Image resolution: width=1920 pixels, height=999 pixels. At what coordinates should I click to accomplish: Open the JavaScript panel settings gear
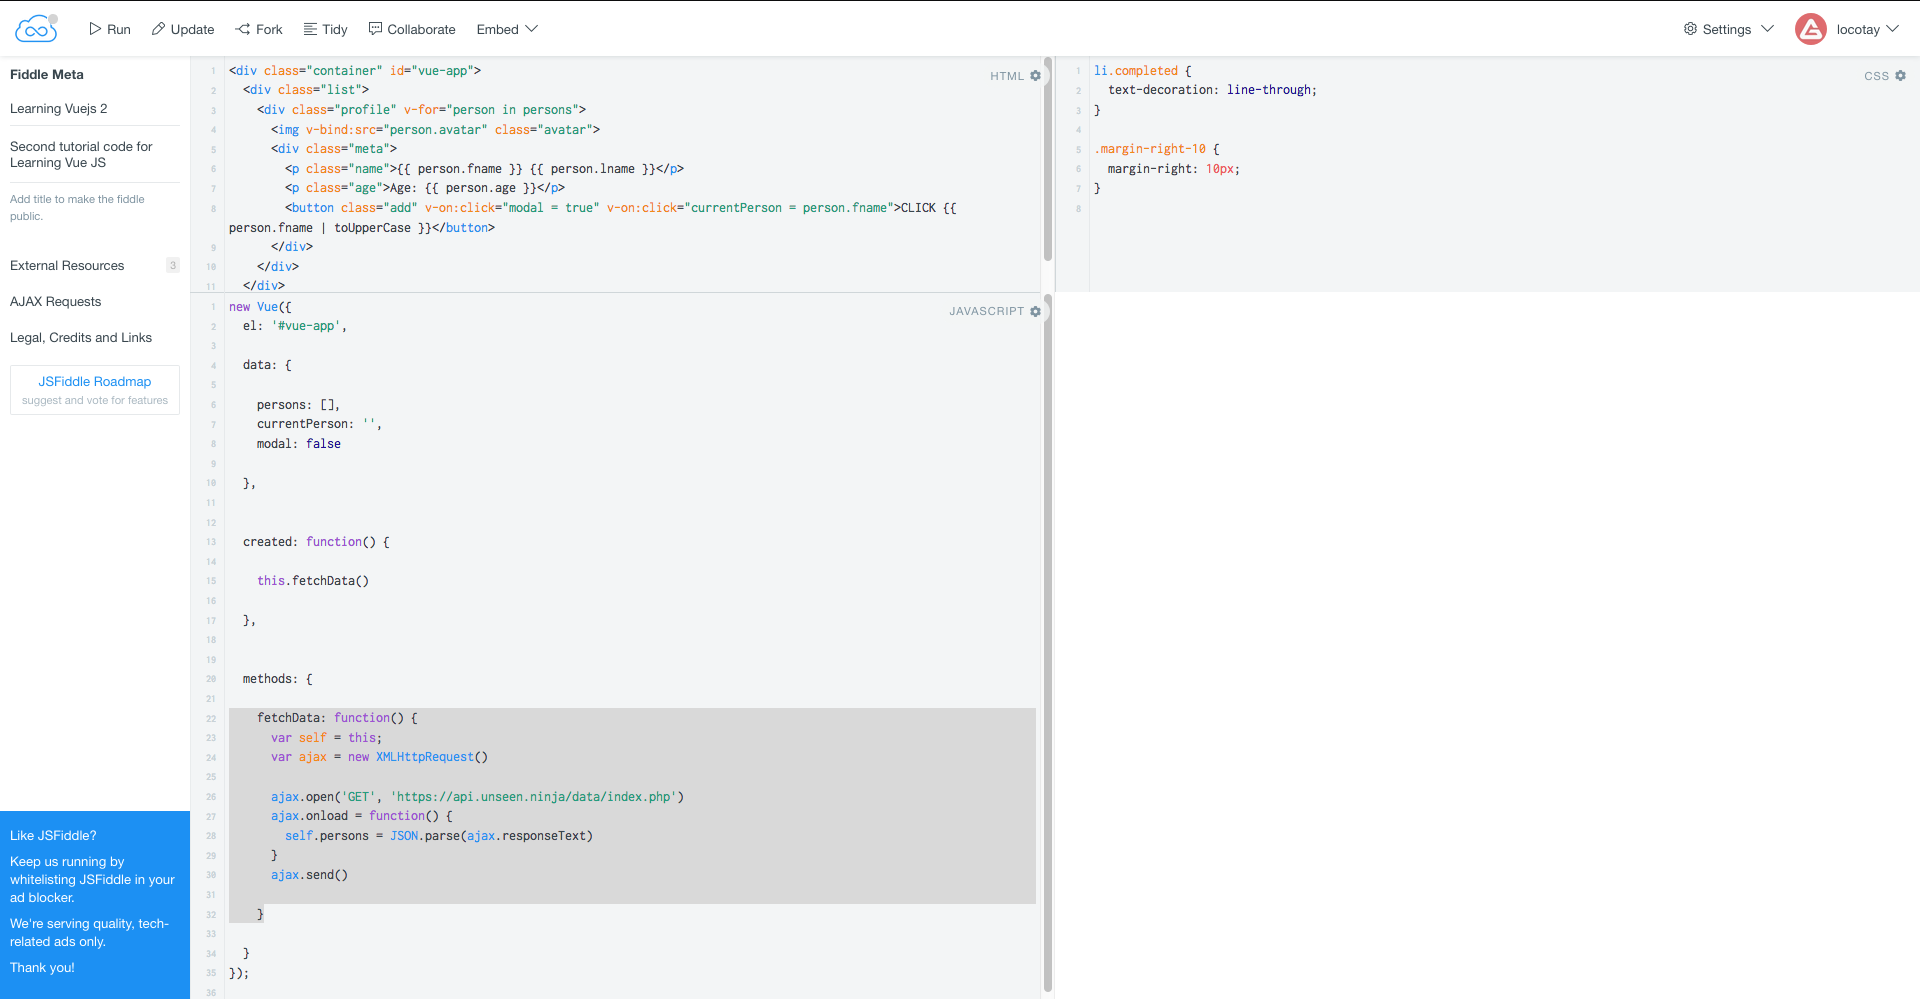(x=1036, y=311)
